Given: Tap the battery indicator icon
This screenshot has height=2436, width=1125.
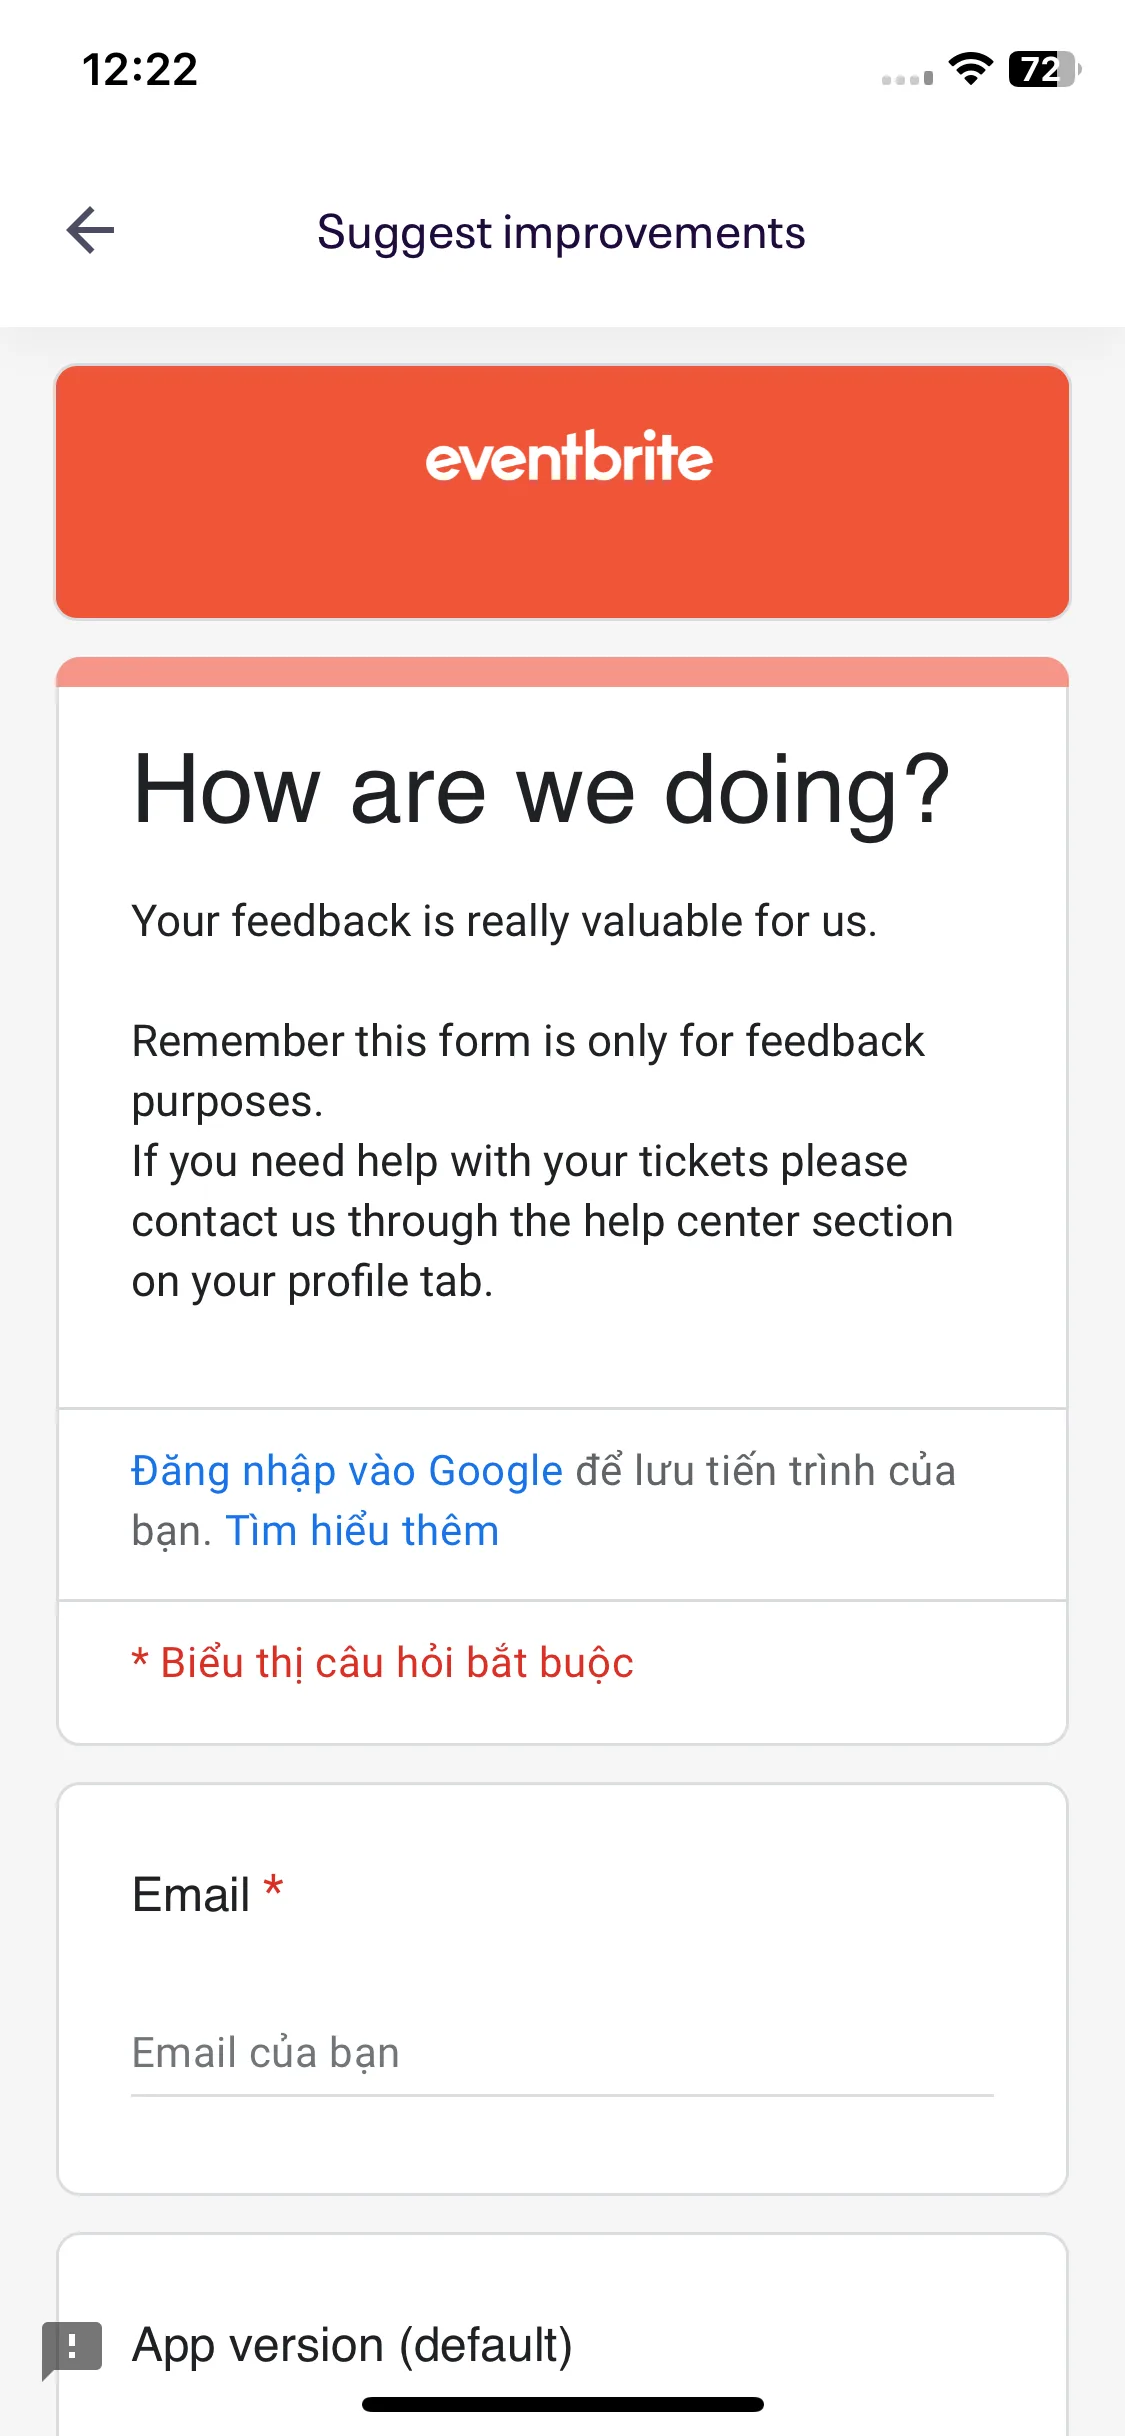Looking at the screenshot, I should click(1045, 69).
